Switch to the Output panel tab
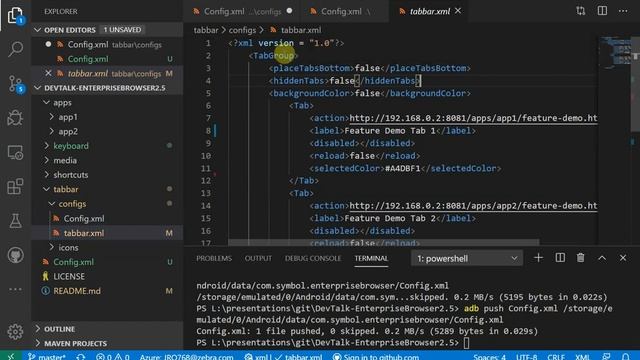The height and width of the screenshot is (360, 640). pyautogui.click(x=258, y=258)
